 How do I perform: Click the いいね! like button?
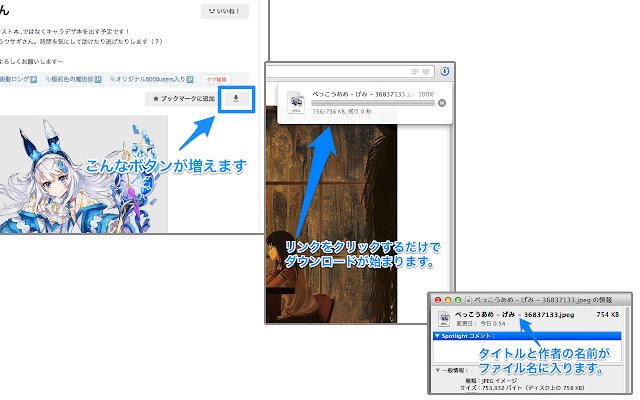224,11
